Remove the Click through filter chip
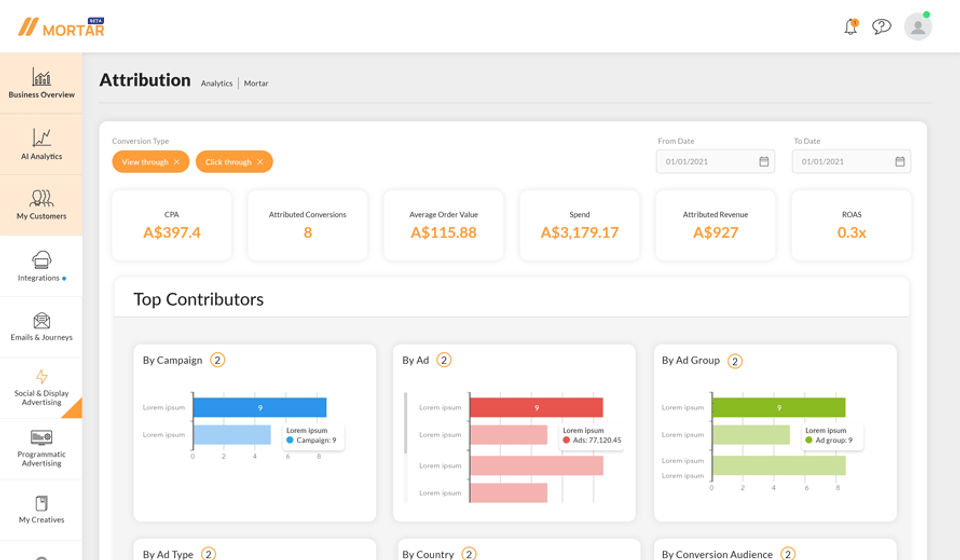Viewport: 960px width, 560px height. [260, 162]
